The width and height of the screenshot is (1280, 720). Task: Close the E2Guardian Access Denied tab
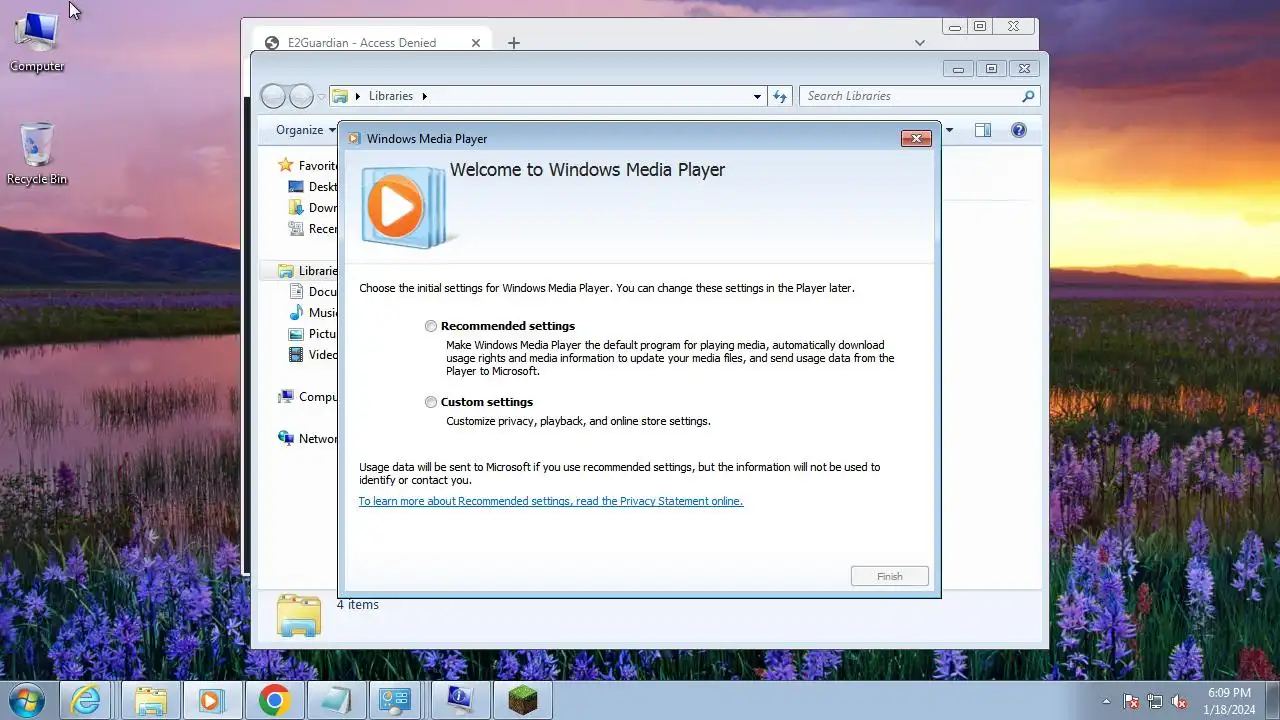pos(476,43)
